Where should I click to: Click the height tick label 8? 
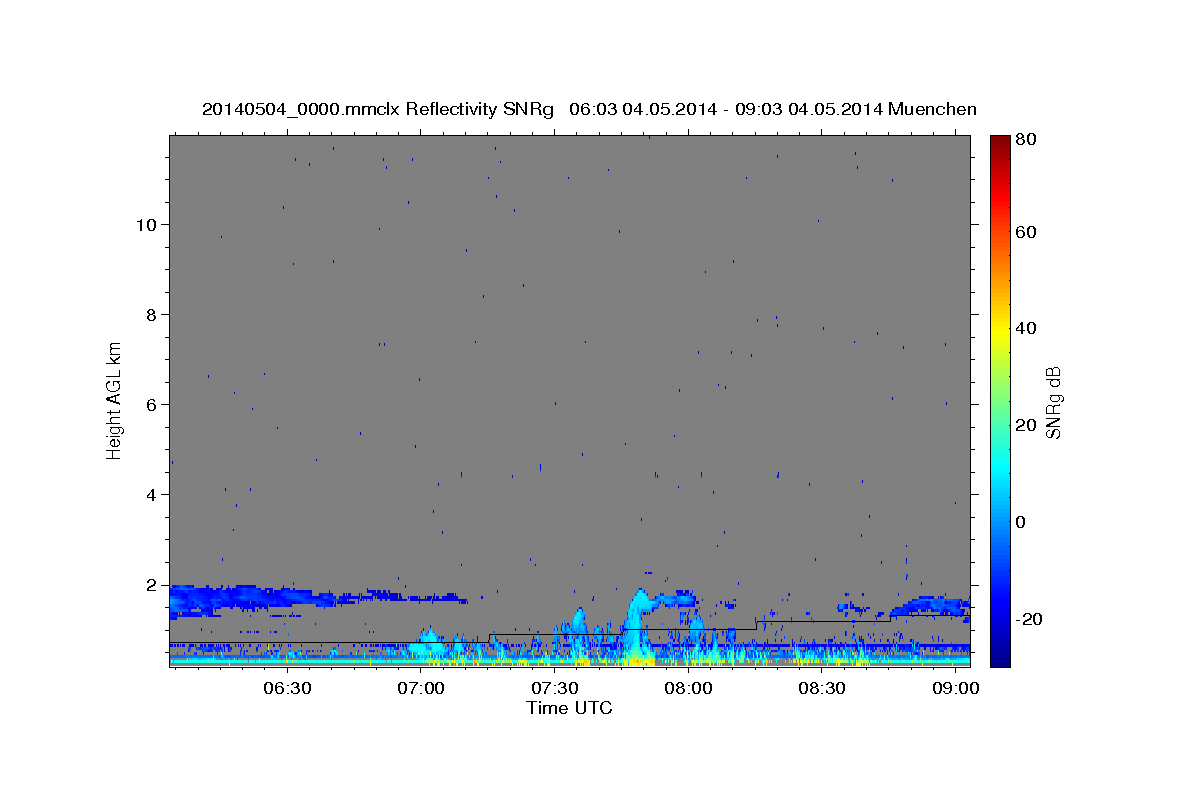pyautogui.click(x=151, y=314)
